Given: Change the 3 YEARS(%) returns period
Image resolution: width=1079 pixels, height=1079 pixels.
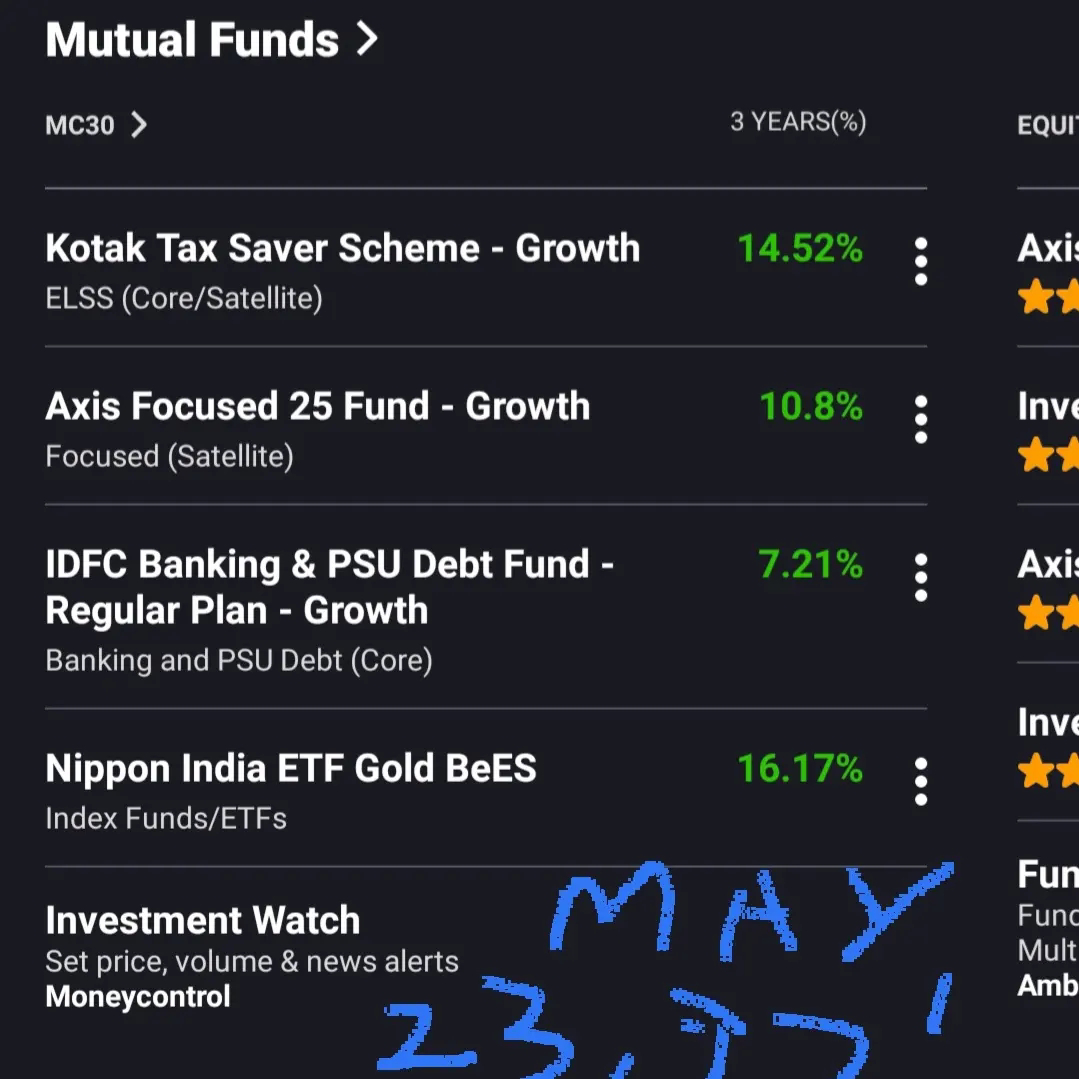Looking at the screenshot, I should click(798, 122).
